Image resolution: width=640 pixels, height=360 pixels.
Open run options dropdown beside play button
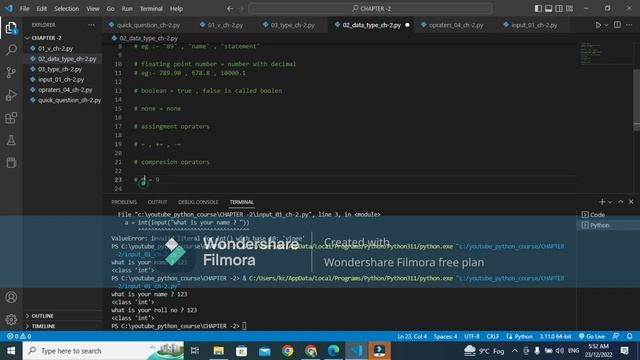point(606,25)
